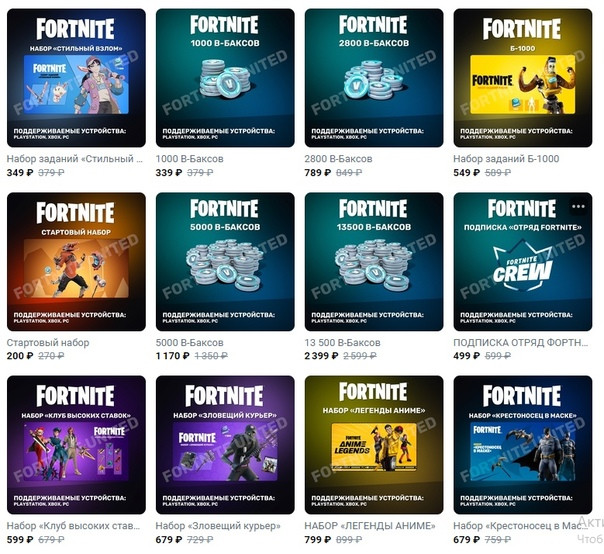
Task: Open the «Стильный взлом» product image
Action: 76,78
